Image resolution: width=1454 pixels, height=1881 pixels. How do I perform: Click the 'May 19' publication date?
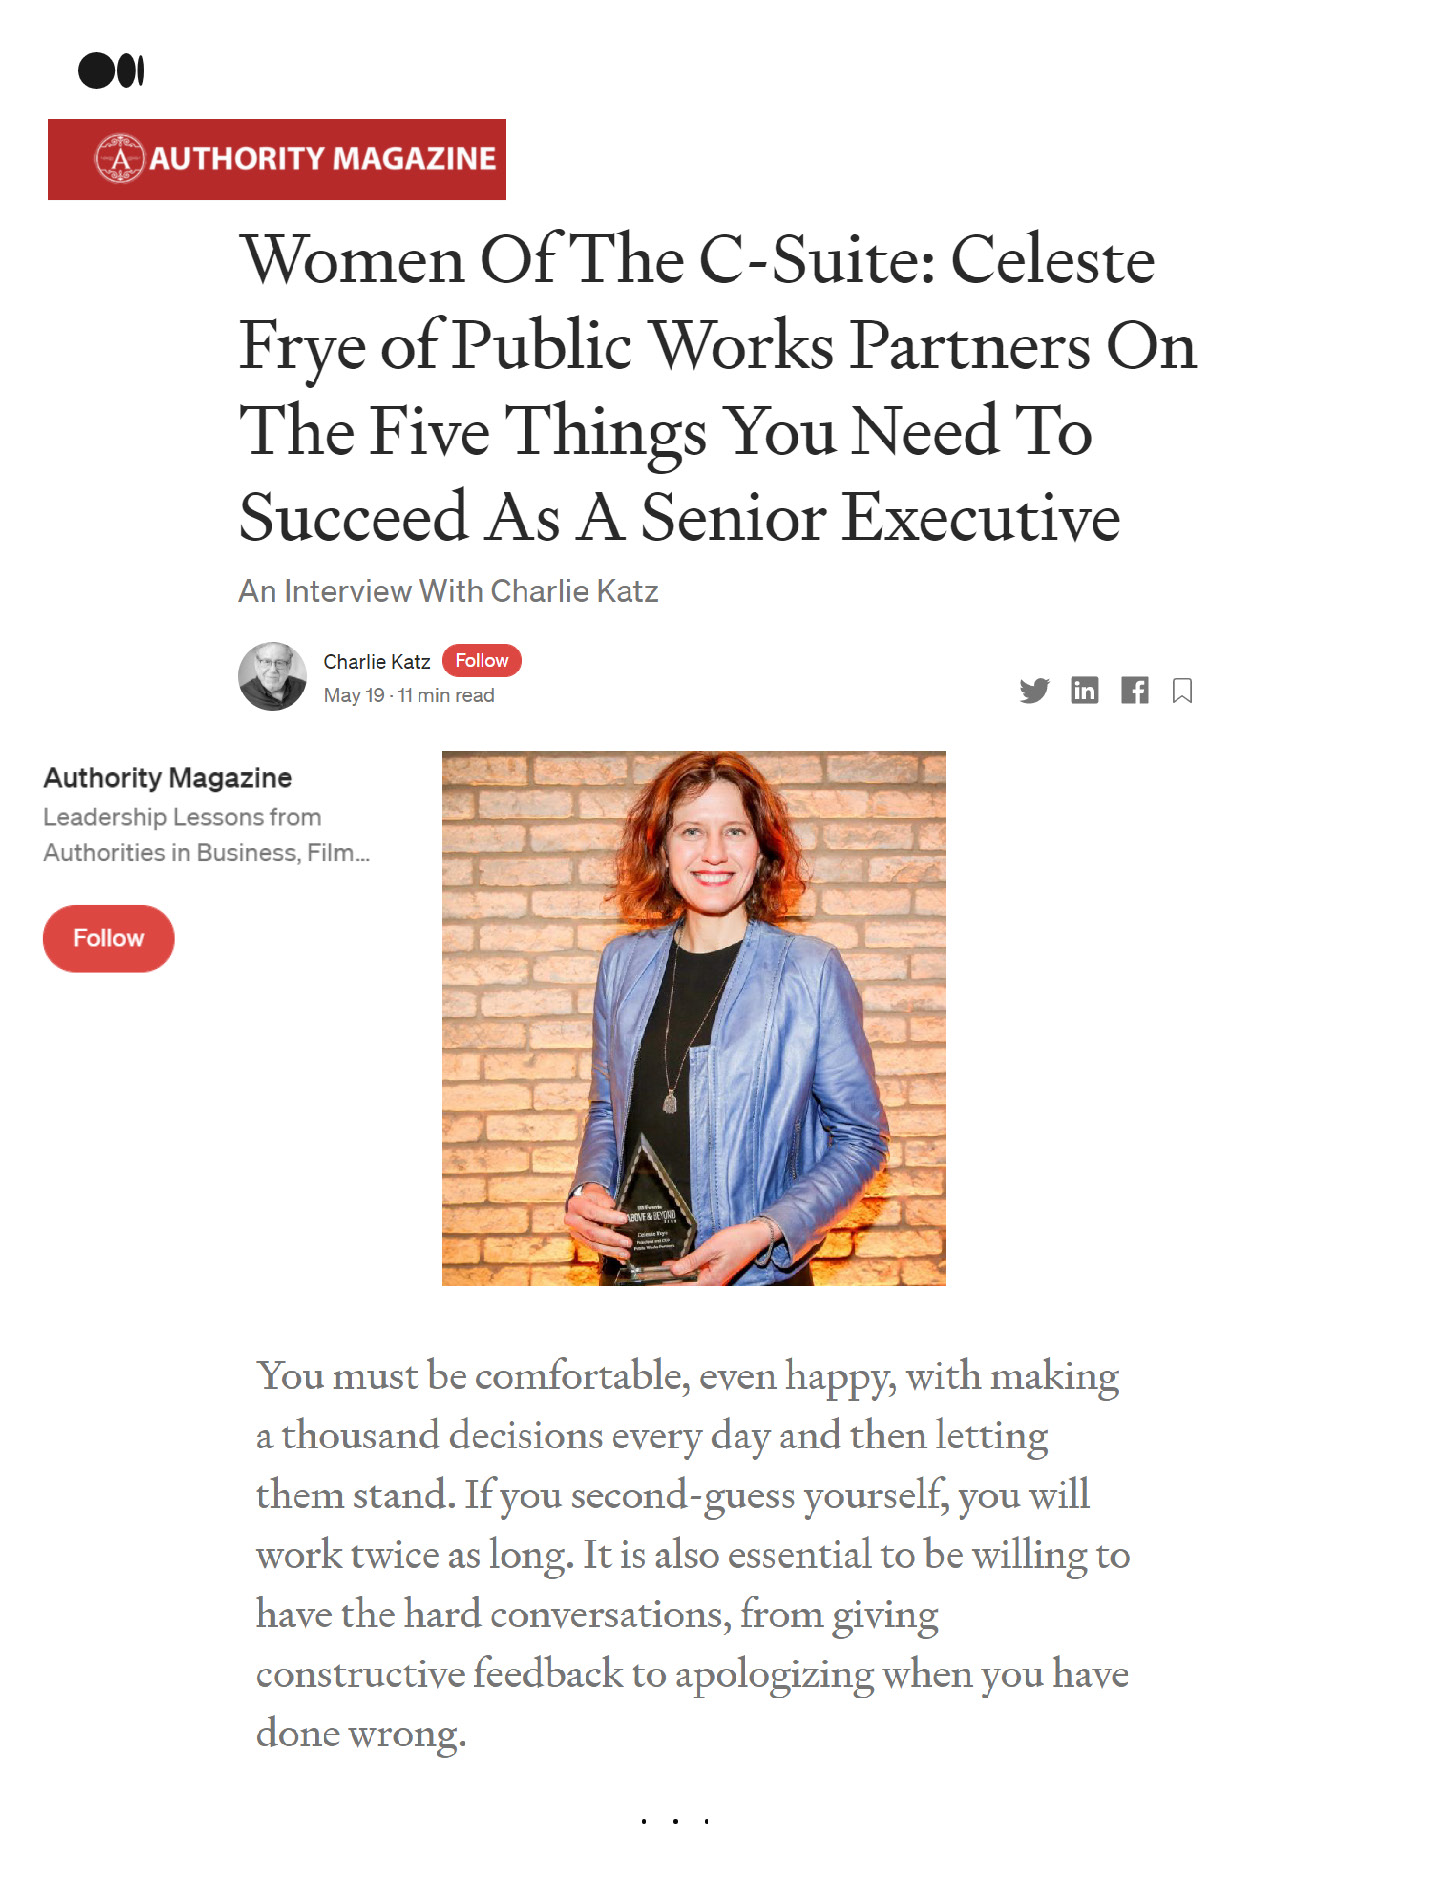354,696
